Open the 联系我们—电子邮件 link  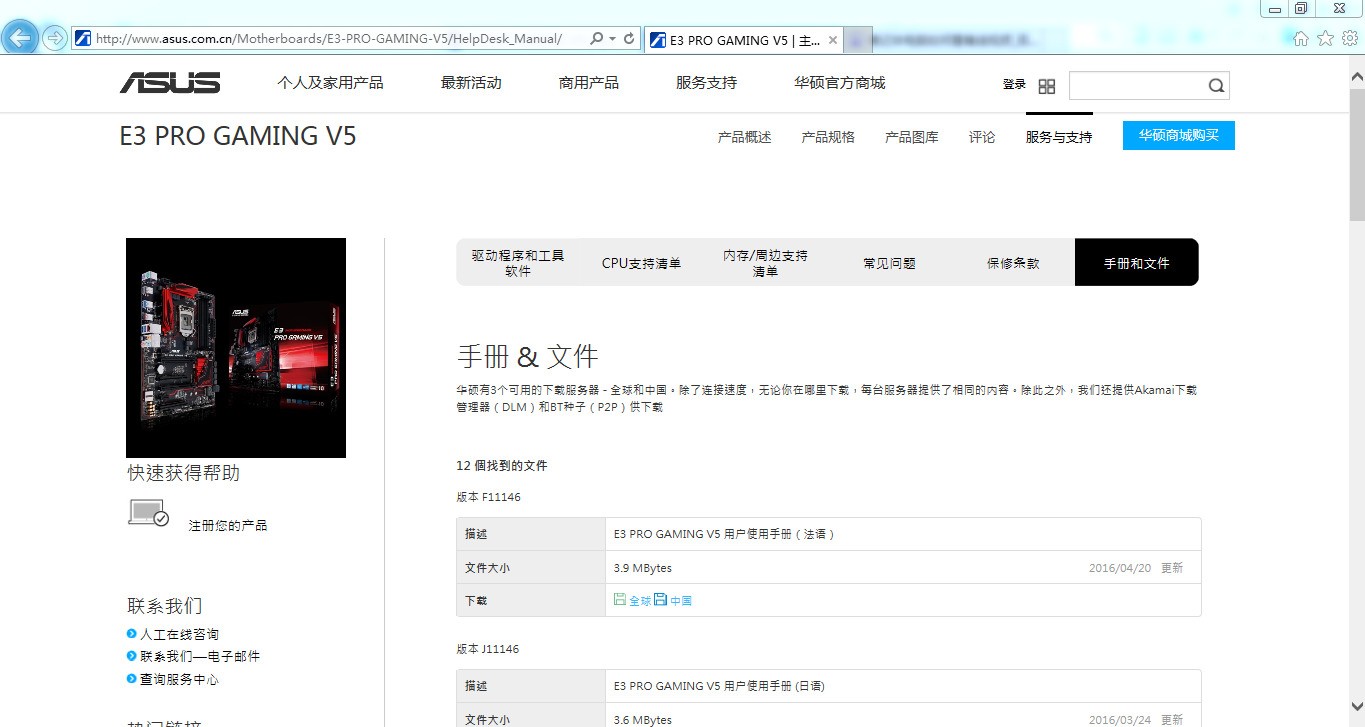[x=200, y=657]
